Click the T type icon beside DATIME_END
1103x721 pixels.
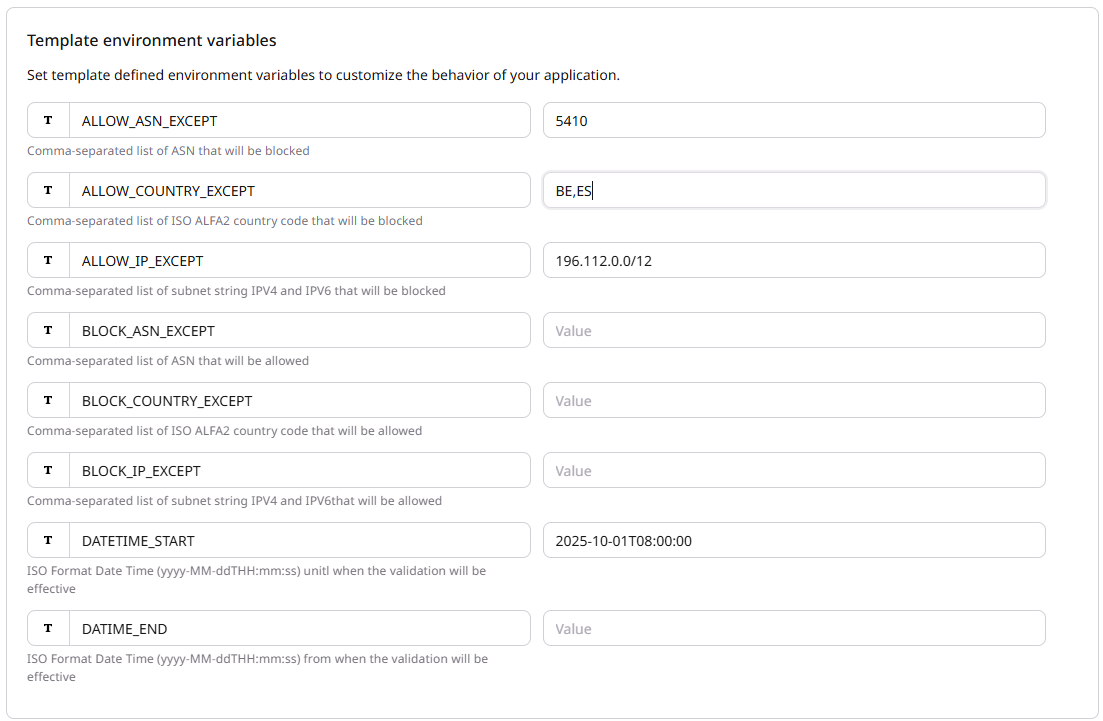tap(48, 628)
